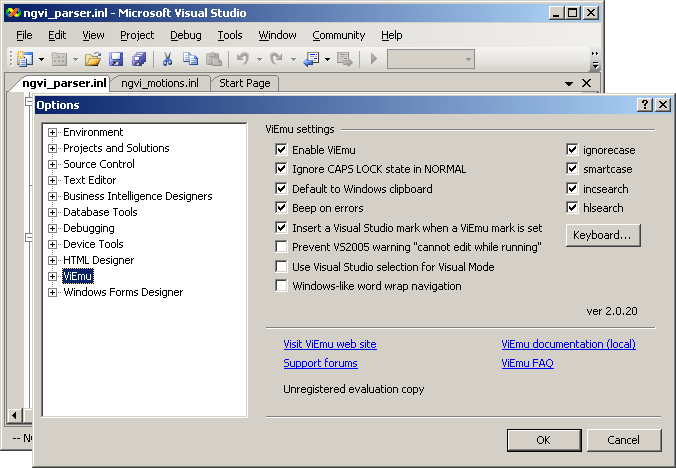The image size is (676, 468).
Task: Select Windows Forms Designer in the tree
Action: click(123, 292)
